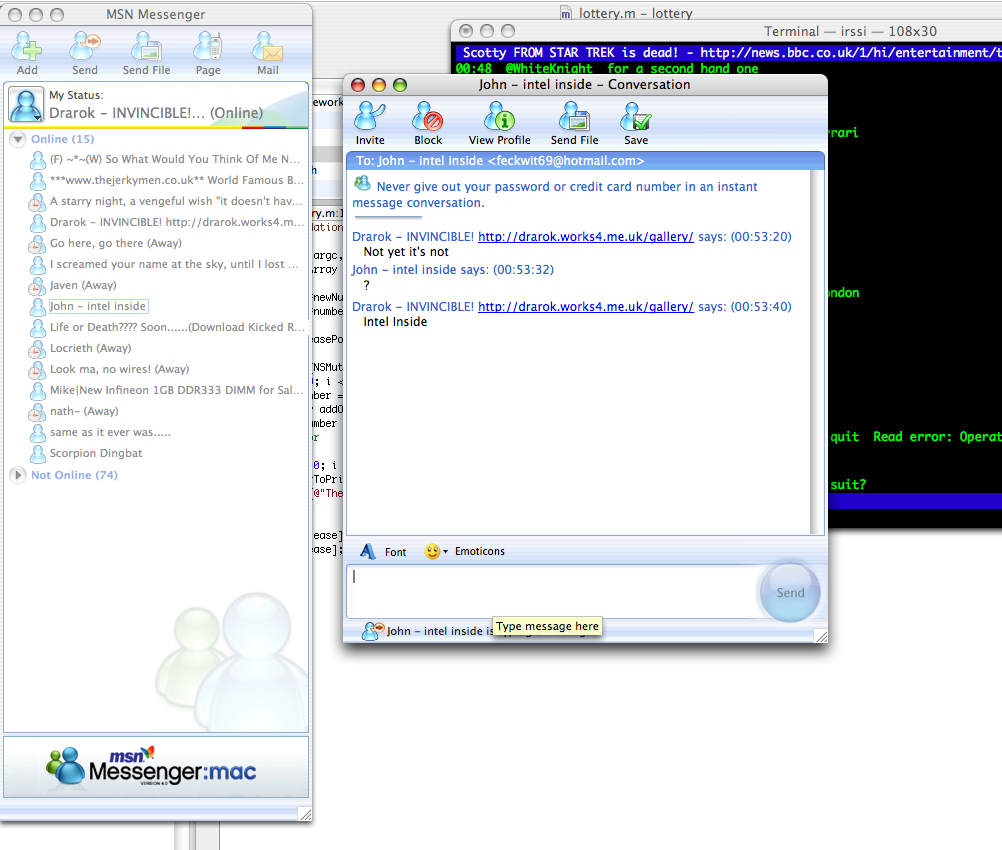Click the typing status icon at conversation bottom
This screenshot has width=1002, height=850.
(373, 631)
